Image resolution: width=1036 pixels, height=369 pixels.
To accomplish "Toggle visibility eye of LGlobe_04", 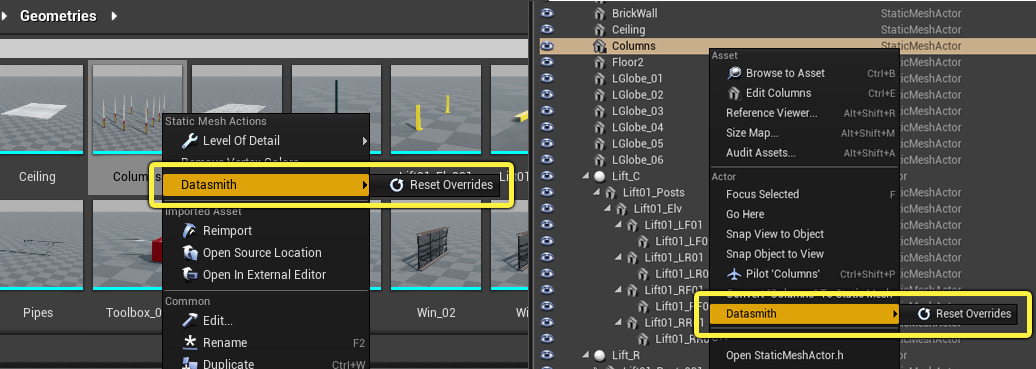I will 547,127.
